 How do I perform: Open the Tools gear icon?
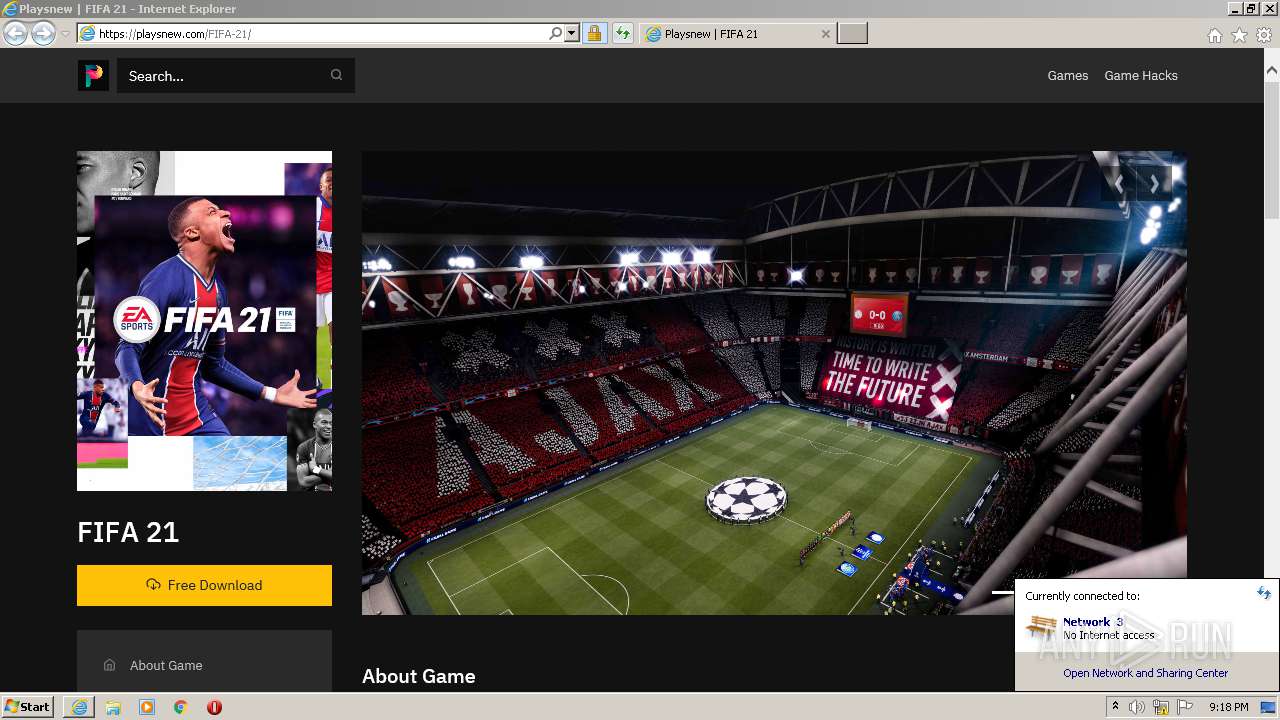pyautogui.click(x=1264, y=35)
